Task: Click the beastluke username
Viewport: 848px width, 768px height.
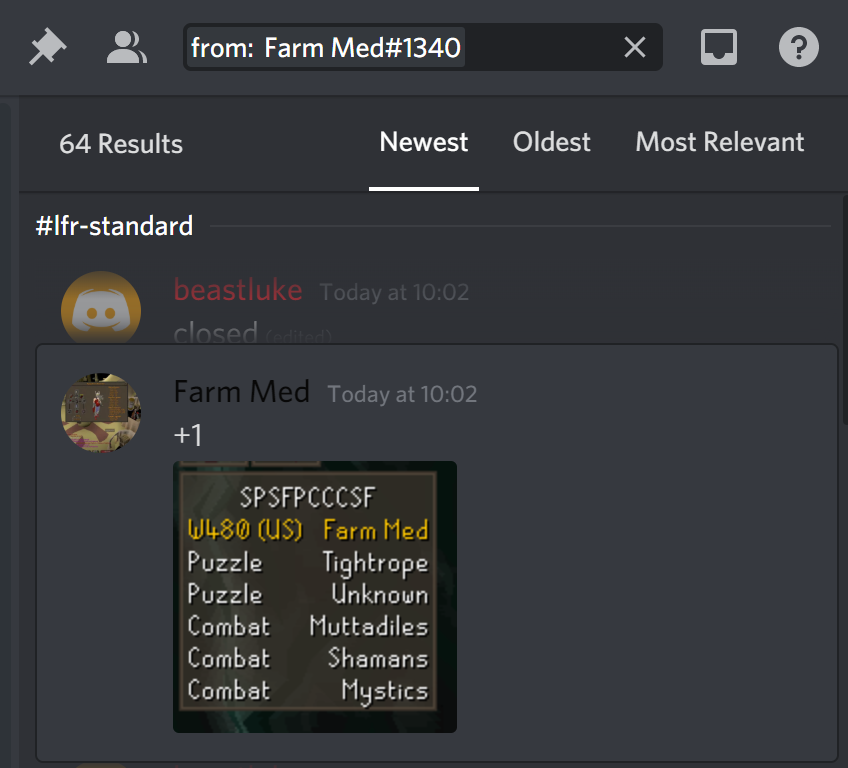Action: click(238, 290)
